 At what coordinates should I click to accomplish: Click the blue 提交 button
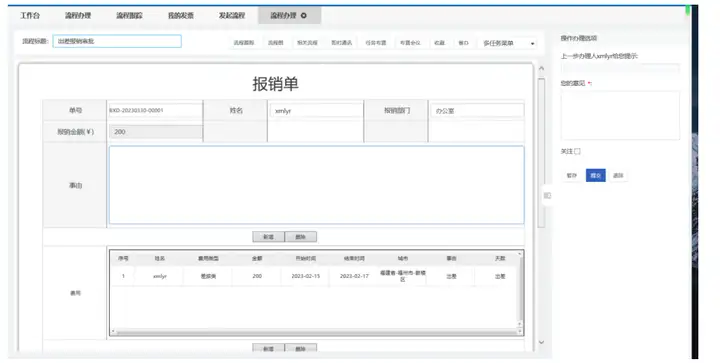(596, 175)
